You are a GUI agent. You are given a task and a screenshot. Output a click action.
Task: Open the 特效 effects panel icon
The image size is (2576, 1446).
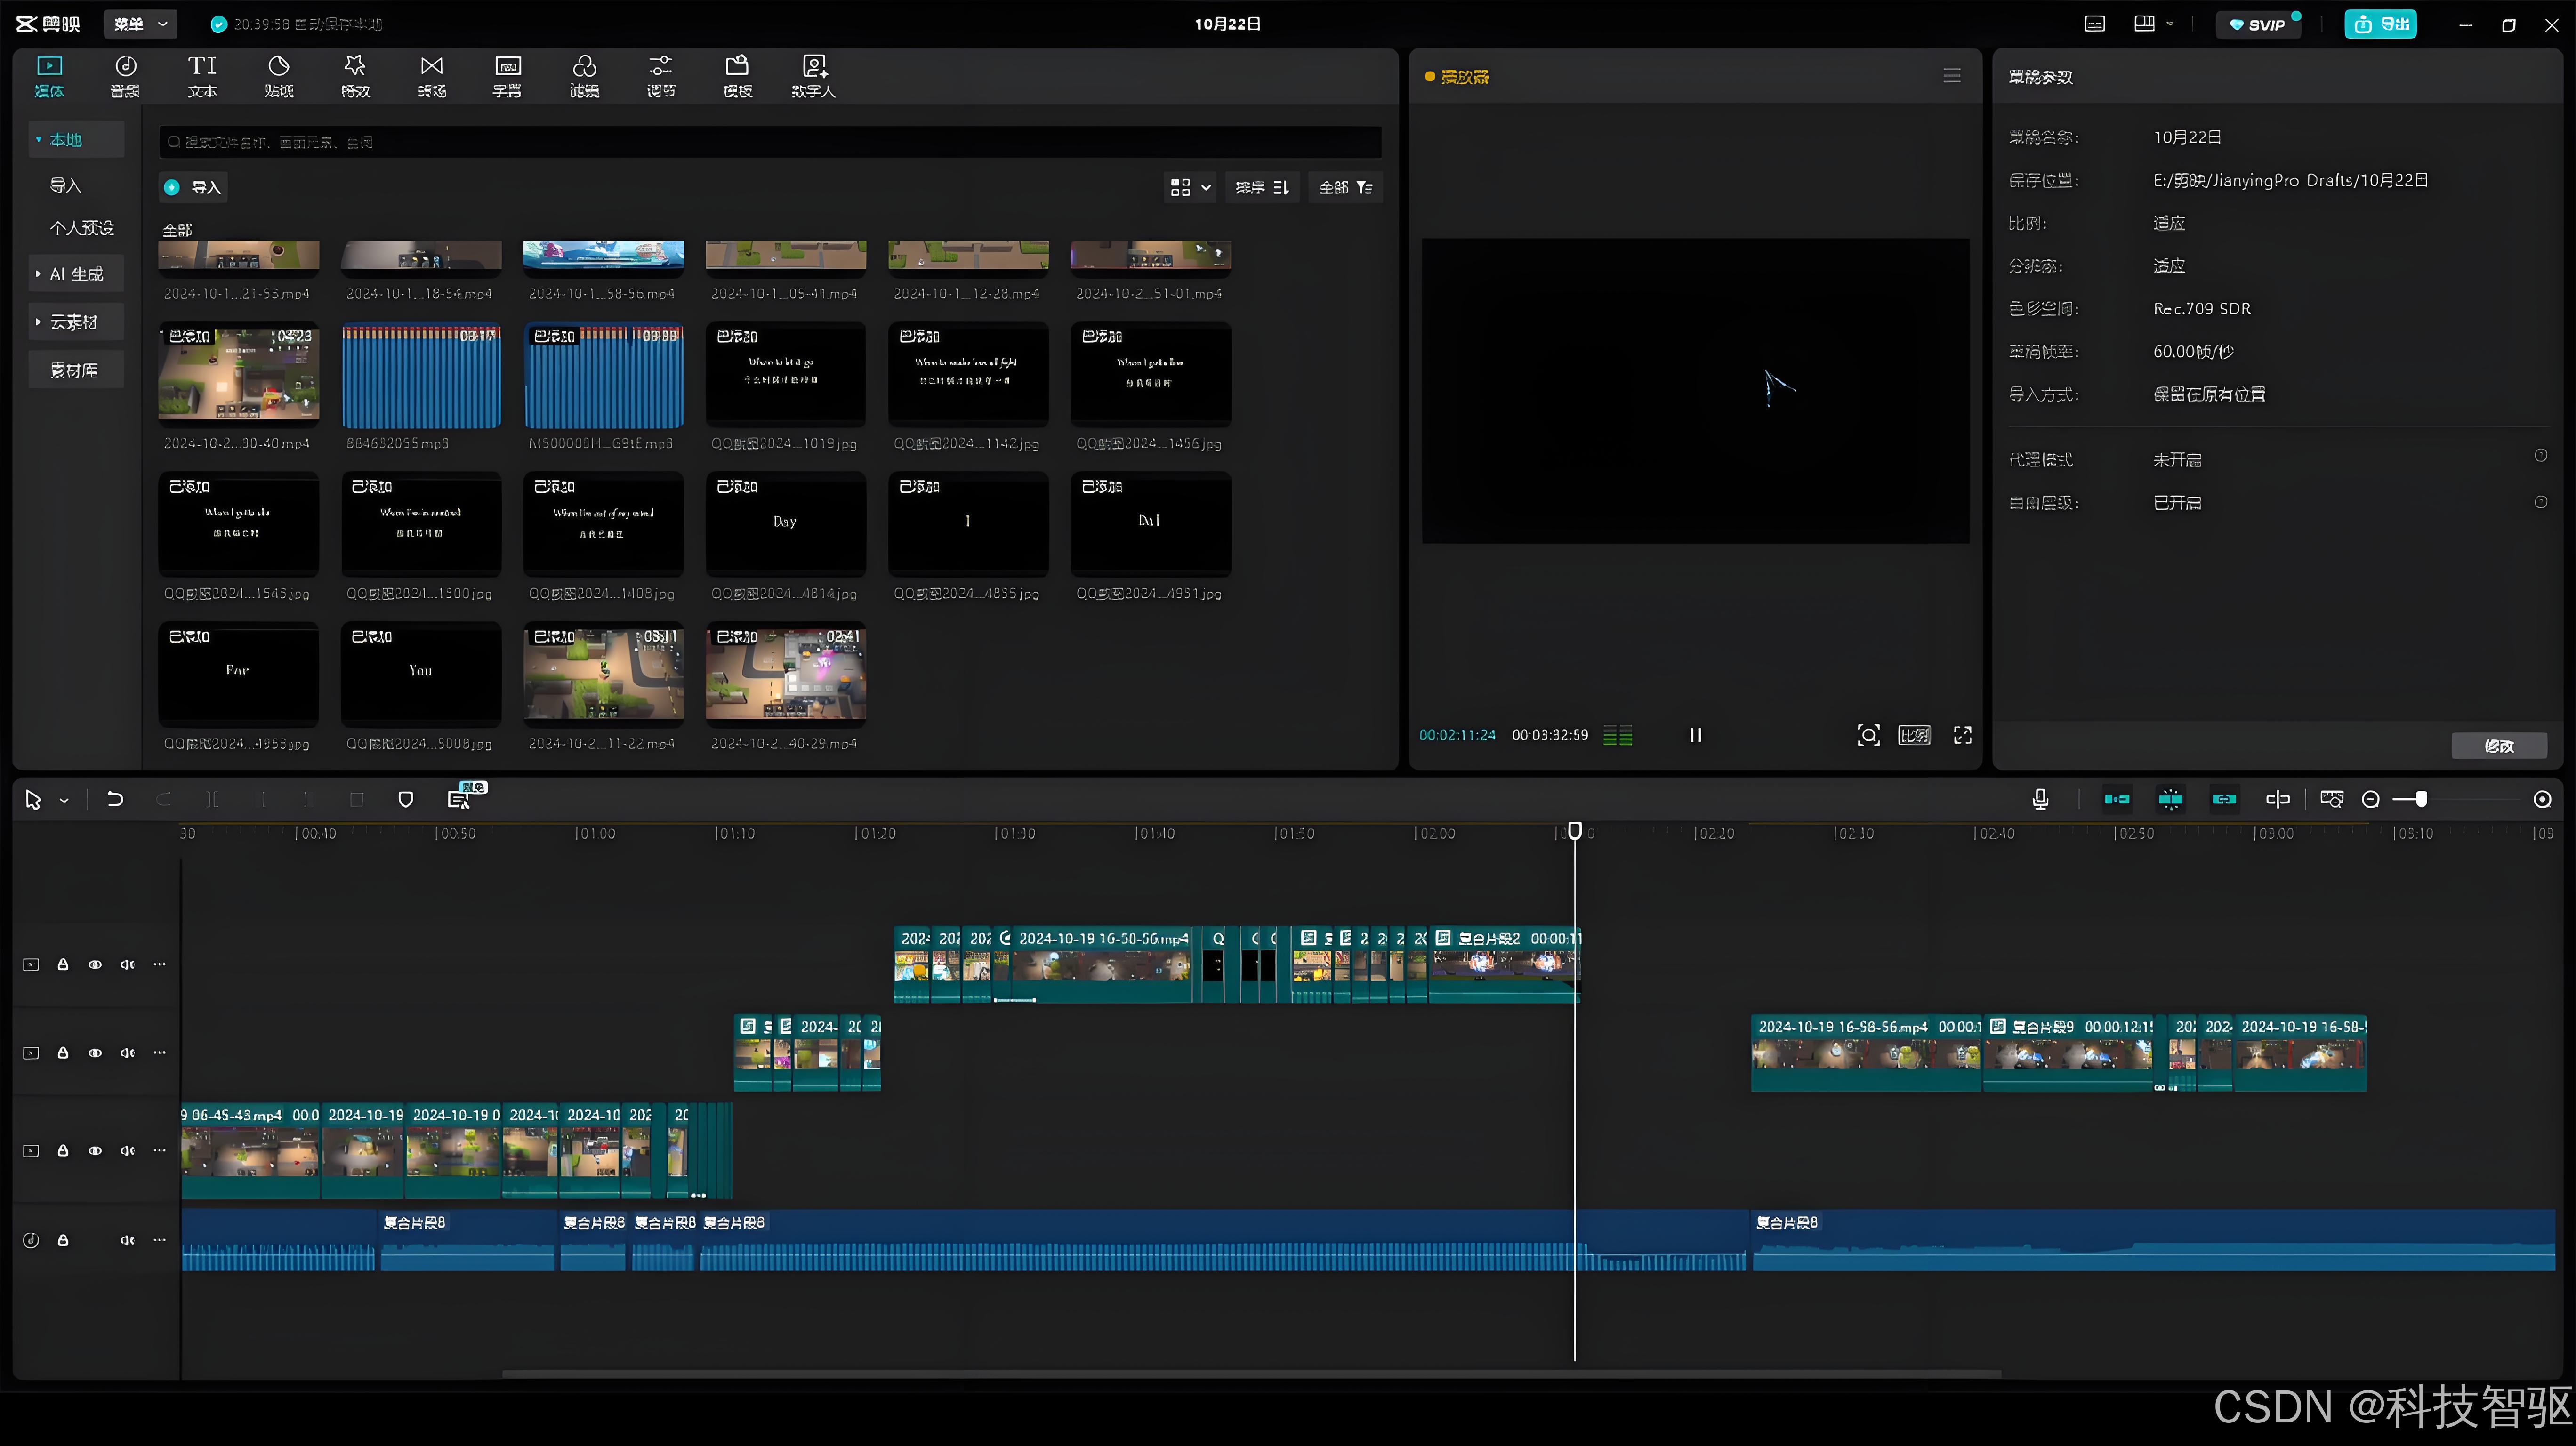click(x=355, y=76)
